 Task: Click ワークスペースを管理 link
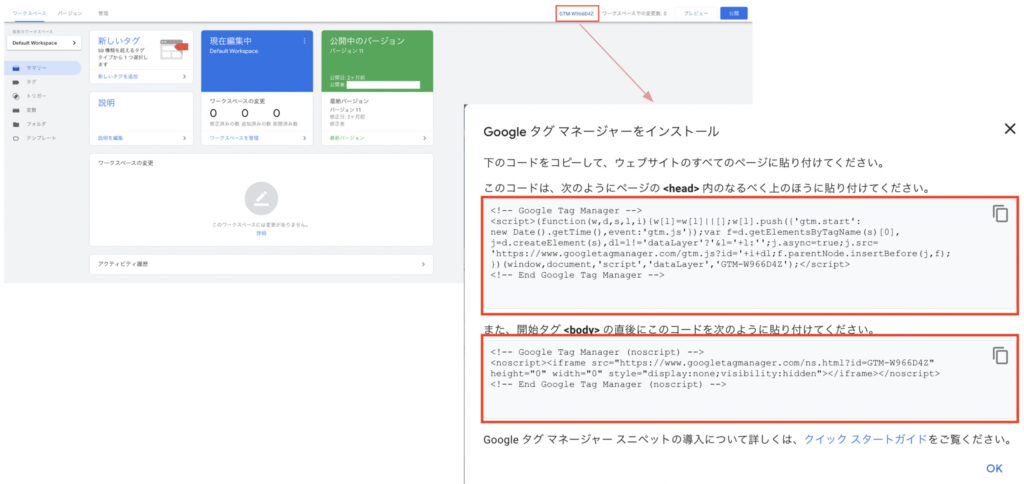coord(234,138)
